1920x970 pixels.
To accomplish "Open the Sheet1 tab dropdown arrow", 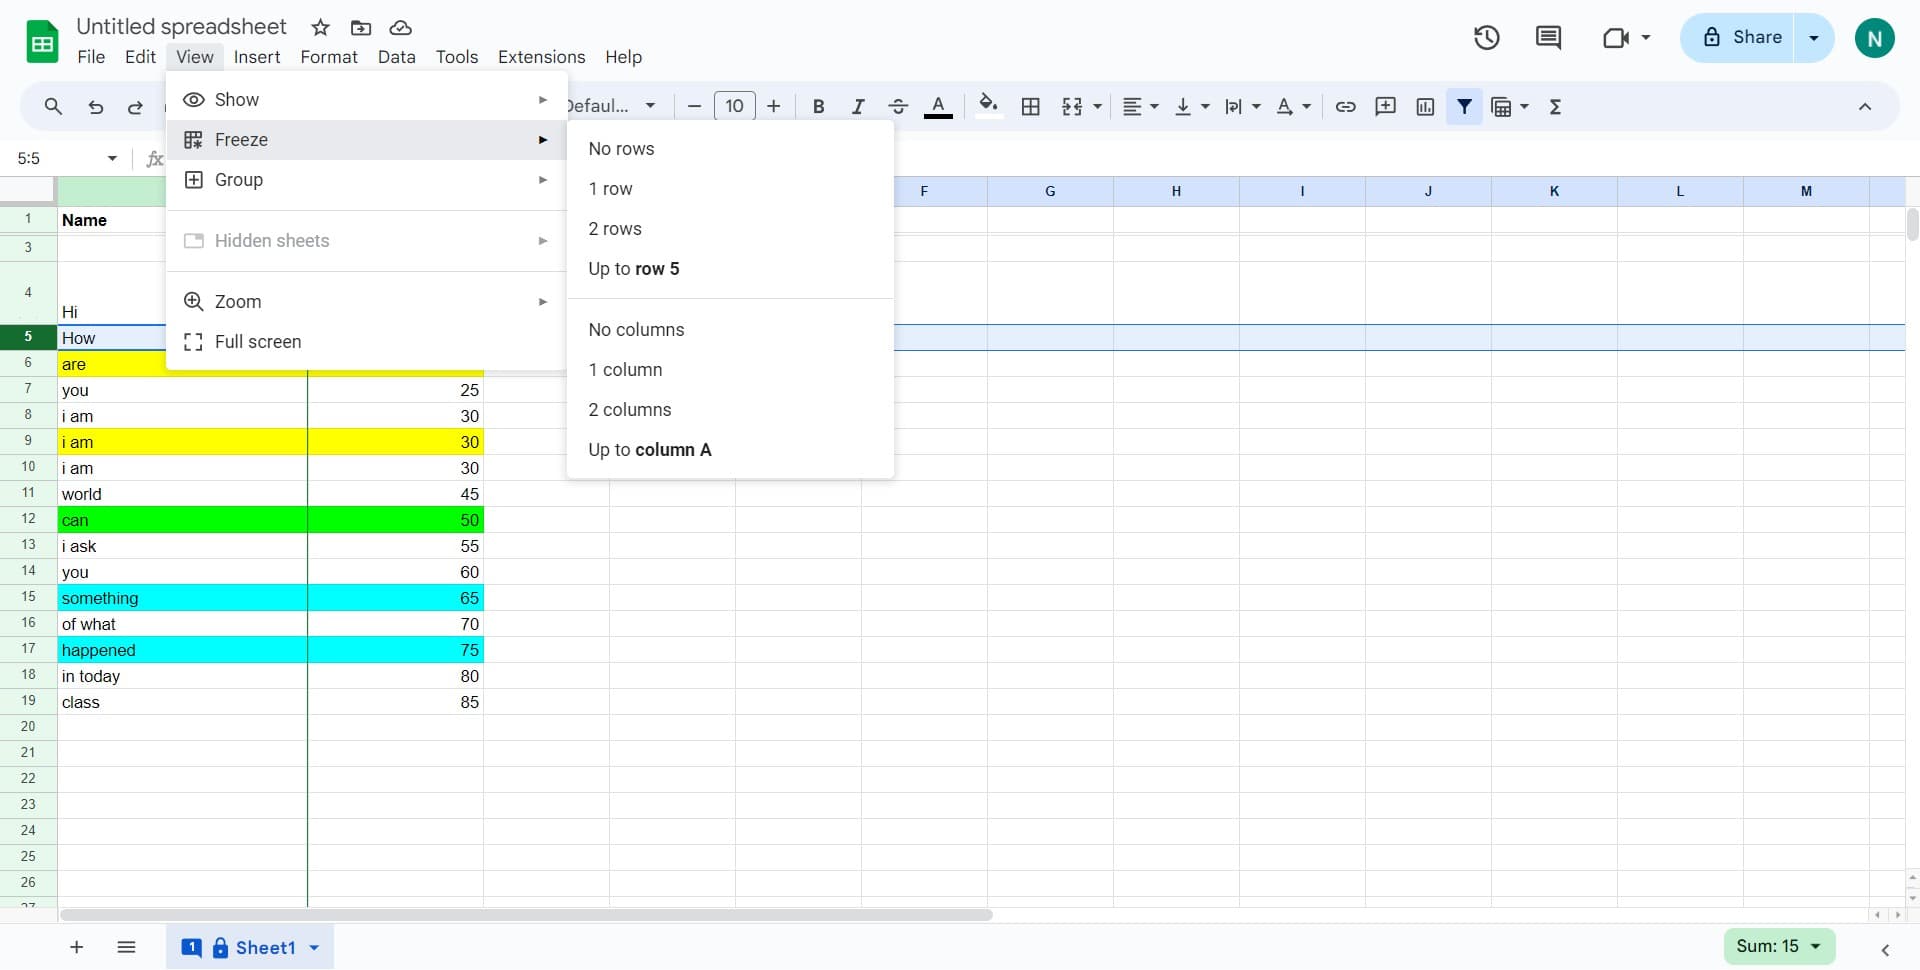I will click(x=314, y=948).
